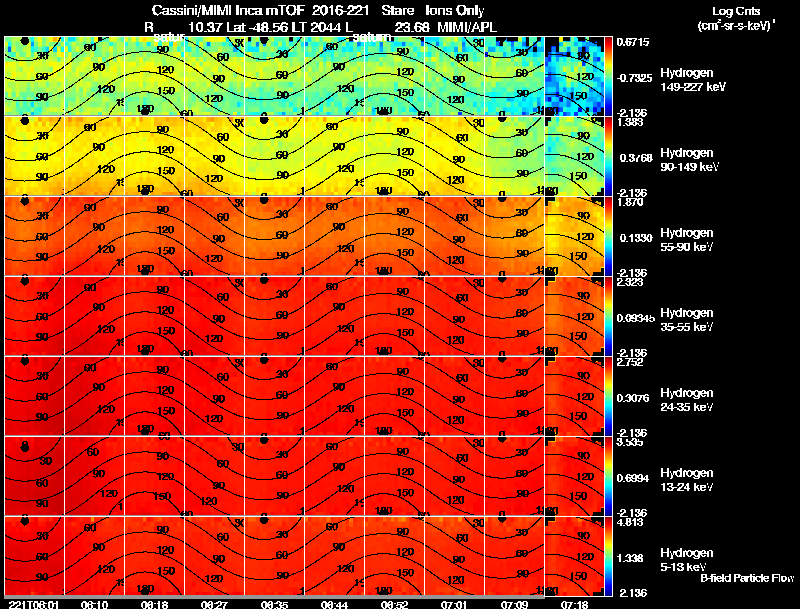
Task: Click the 1.338 color scale midpoint
Action: (x=631, y=559)
